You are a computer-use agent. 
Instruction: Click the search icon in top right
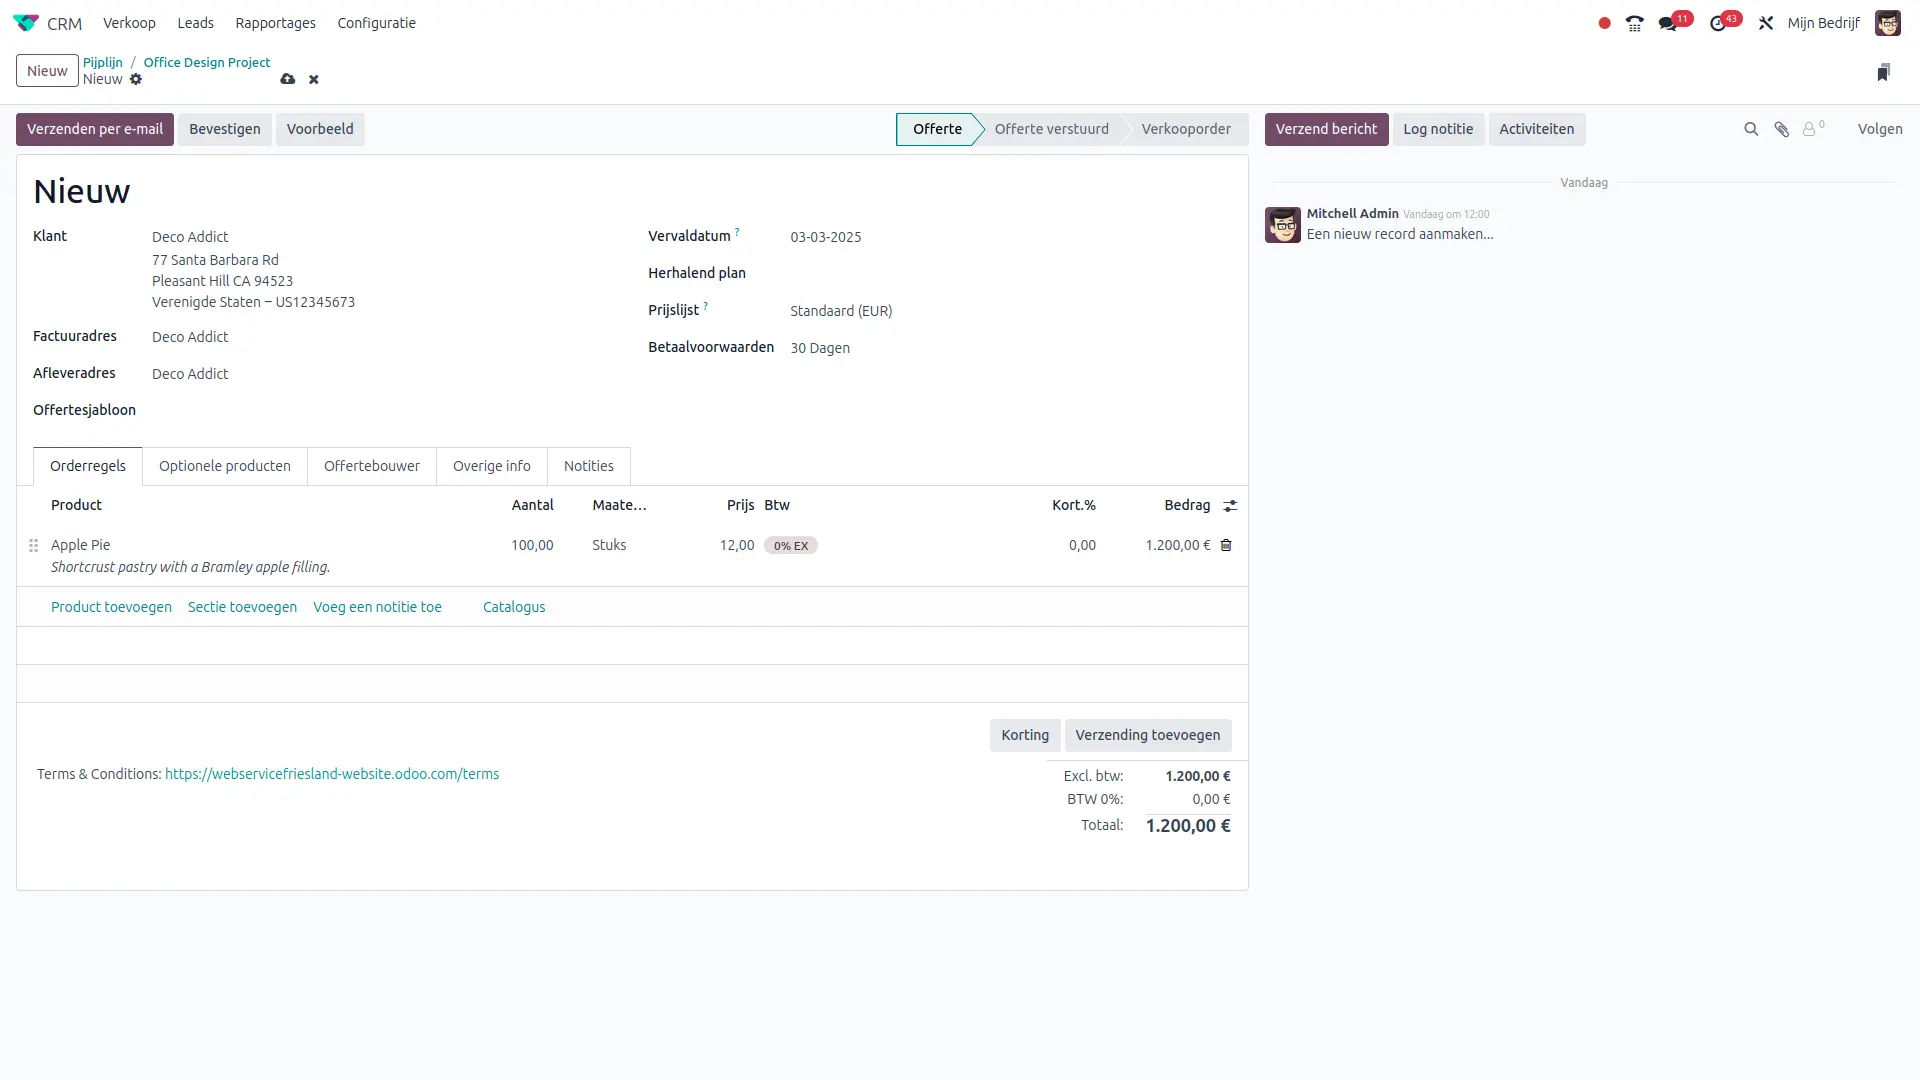point(1751,129)
